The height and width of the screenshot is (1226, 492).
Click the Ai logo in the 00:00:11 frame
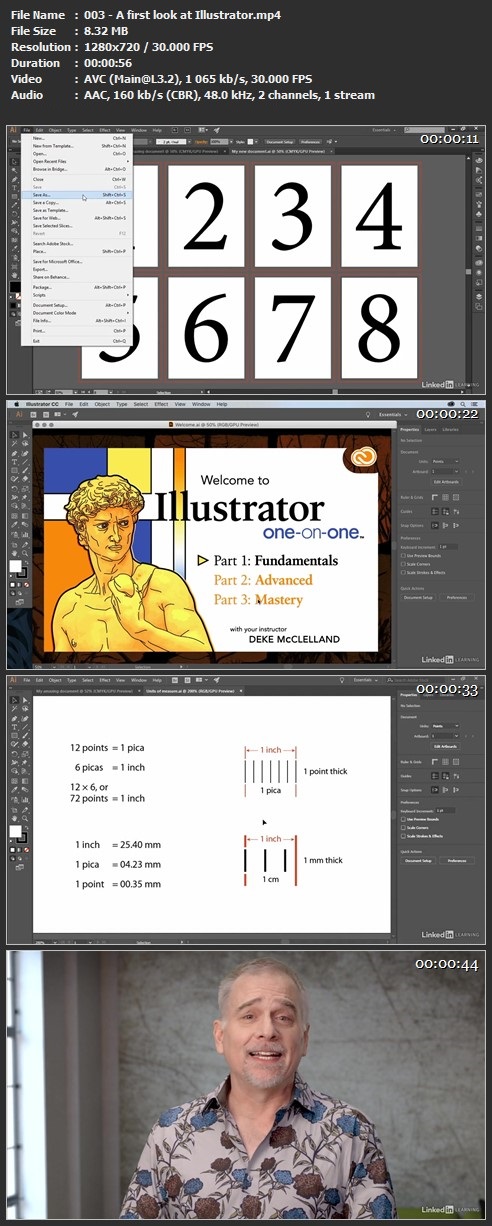click(x=13, y=129)
